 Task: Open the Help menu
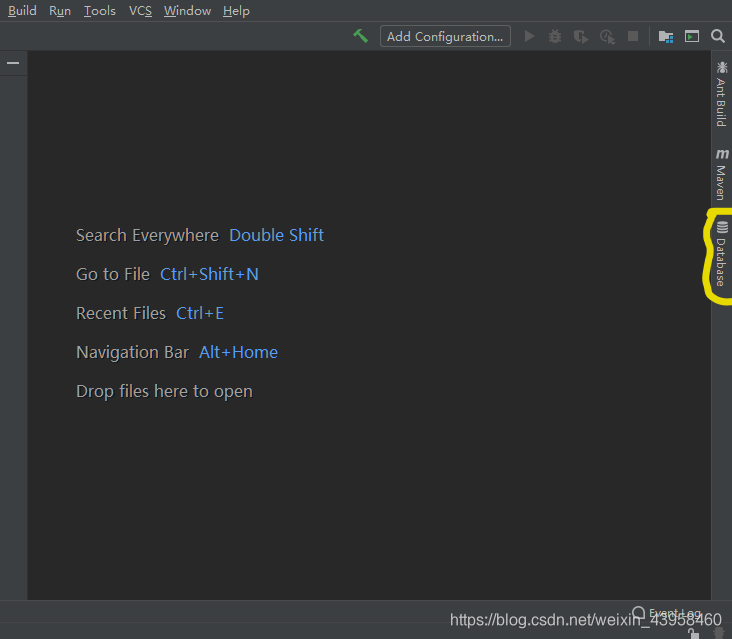tap(236, 10)
